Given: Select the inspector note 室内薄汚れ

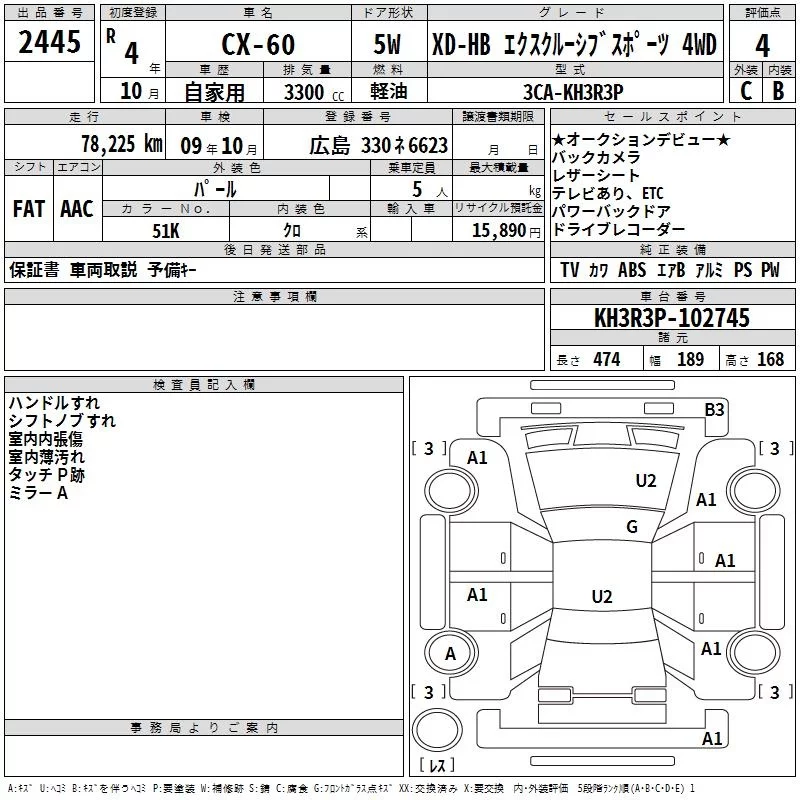Looking at the screenshot, I should coord(46,457).
